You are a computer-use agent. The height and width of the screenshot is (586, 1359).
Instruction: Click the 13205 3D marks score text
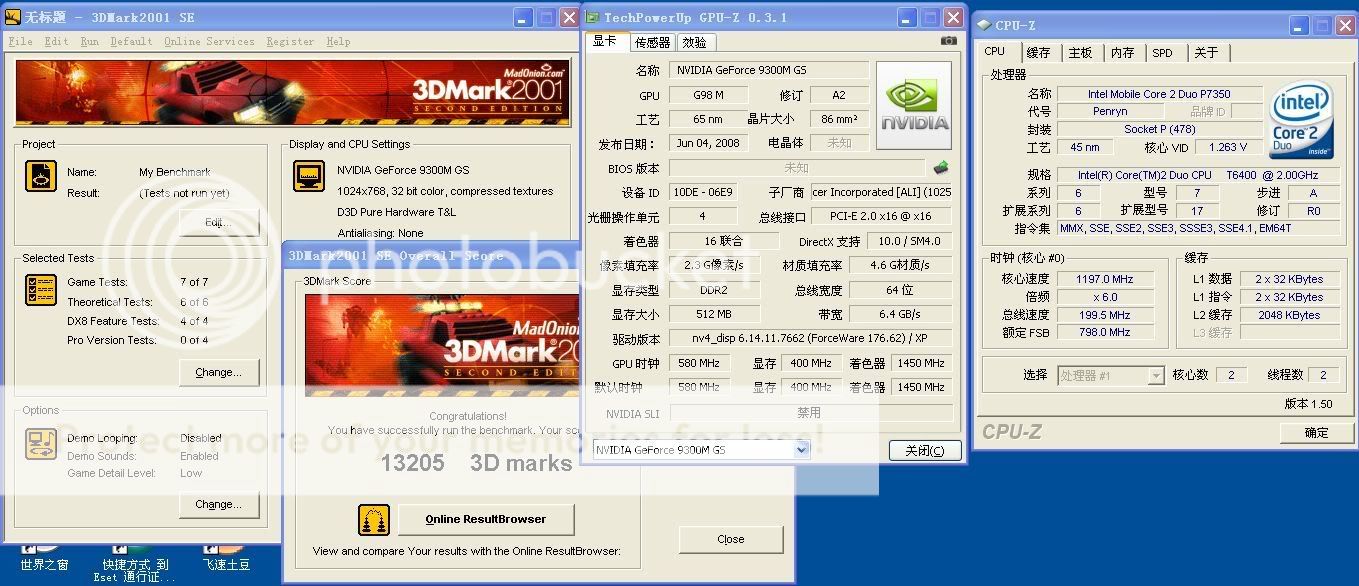[476, 462]
